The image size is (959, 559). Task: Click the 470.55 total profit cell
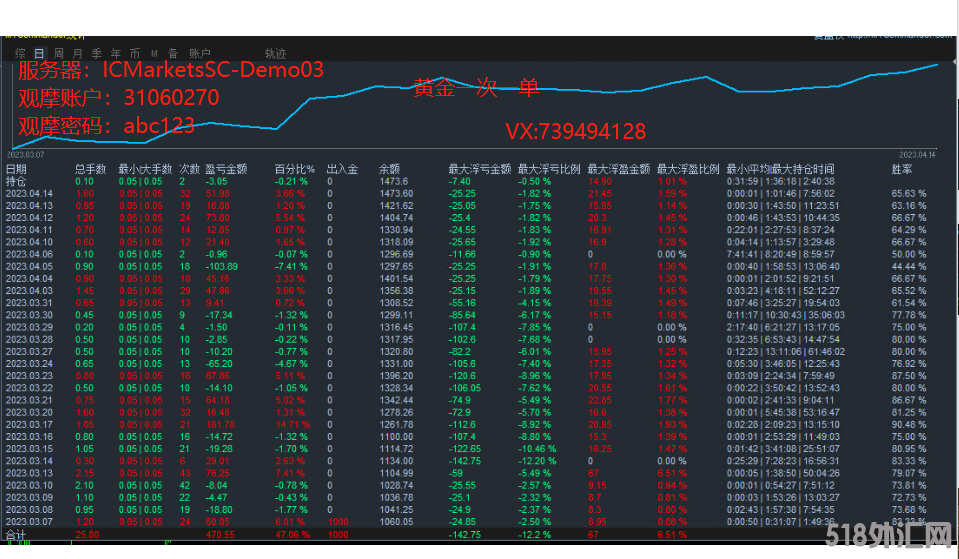pos(220,535)
